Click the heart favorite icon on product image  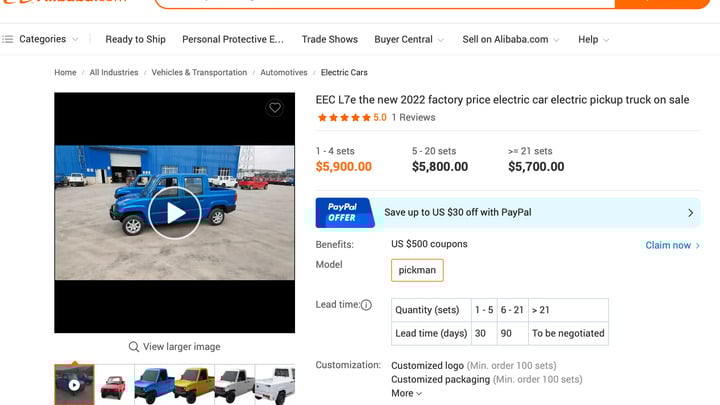pos(275,108)
